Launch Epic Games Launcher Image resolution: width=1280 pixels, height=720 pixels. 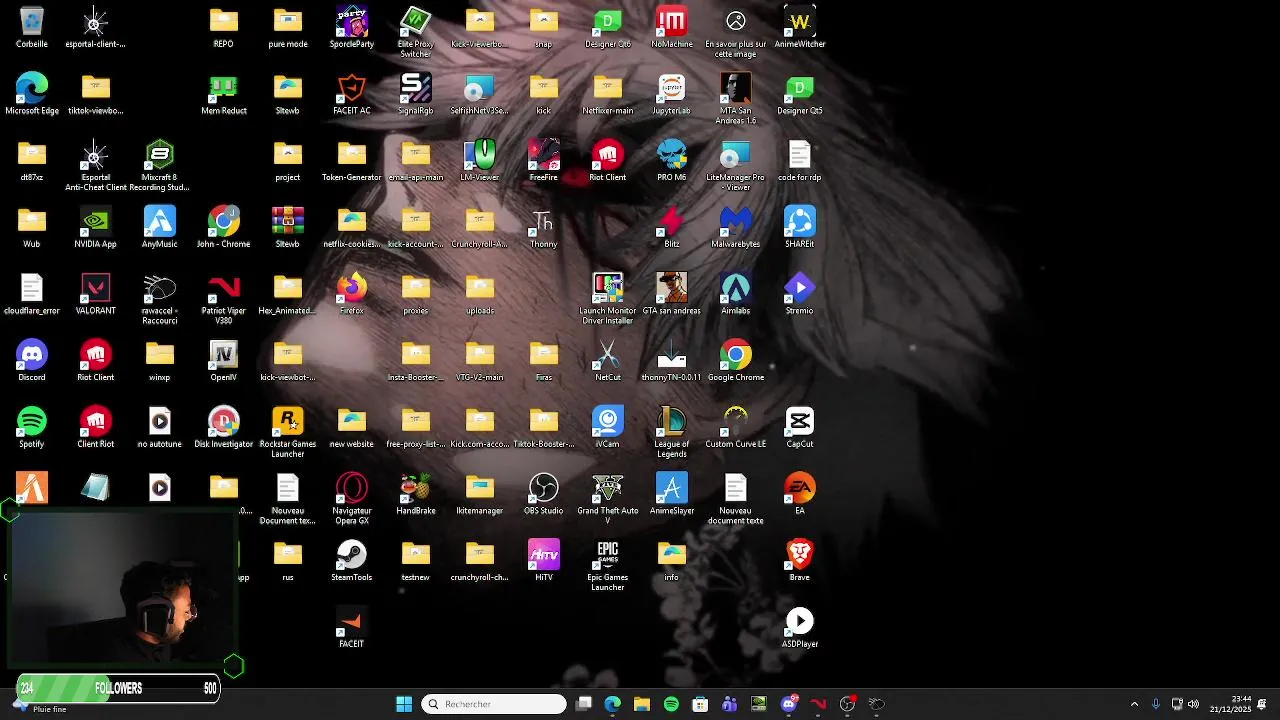pos(608,566)
